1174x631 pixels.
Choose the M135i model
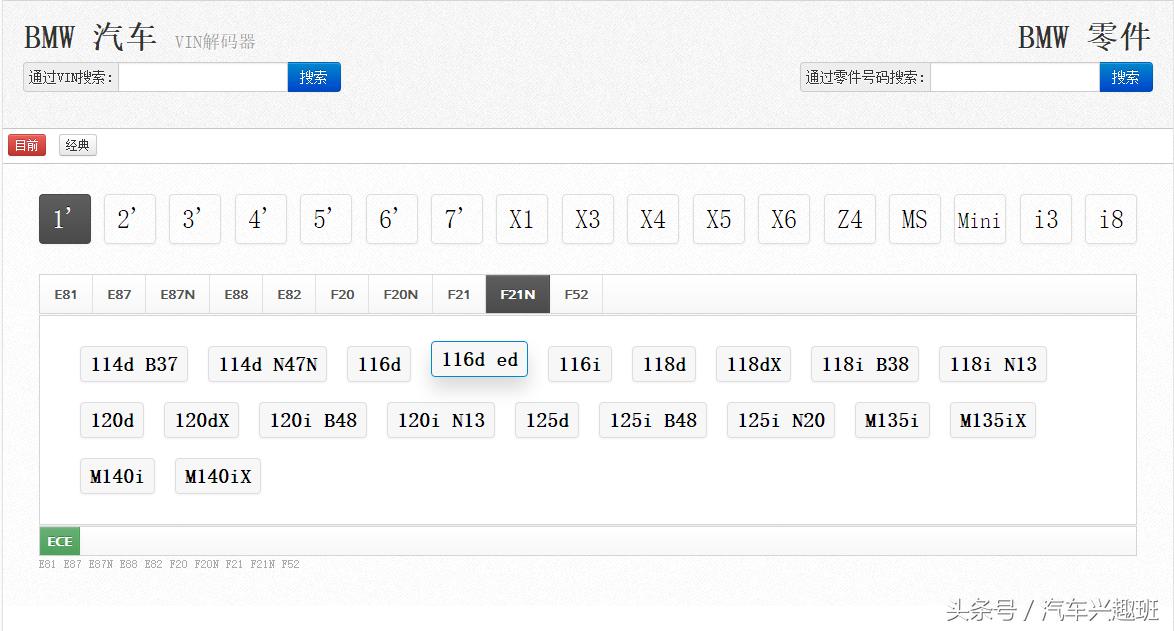coord(892,421)
